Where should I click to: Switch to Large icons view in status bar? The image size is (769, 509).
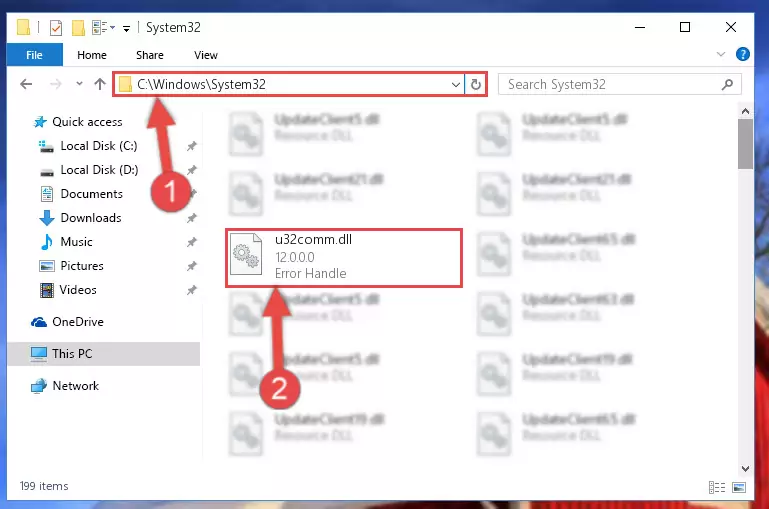739,487
